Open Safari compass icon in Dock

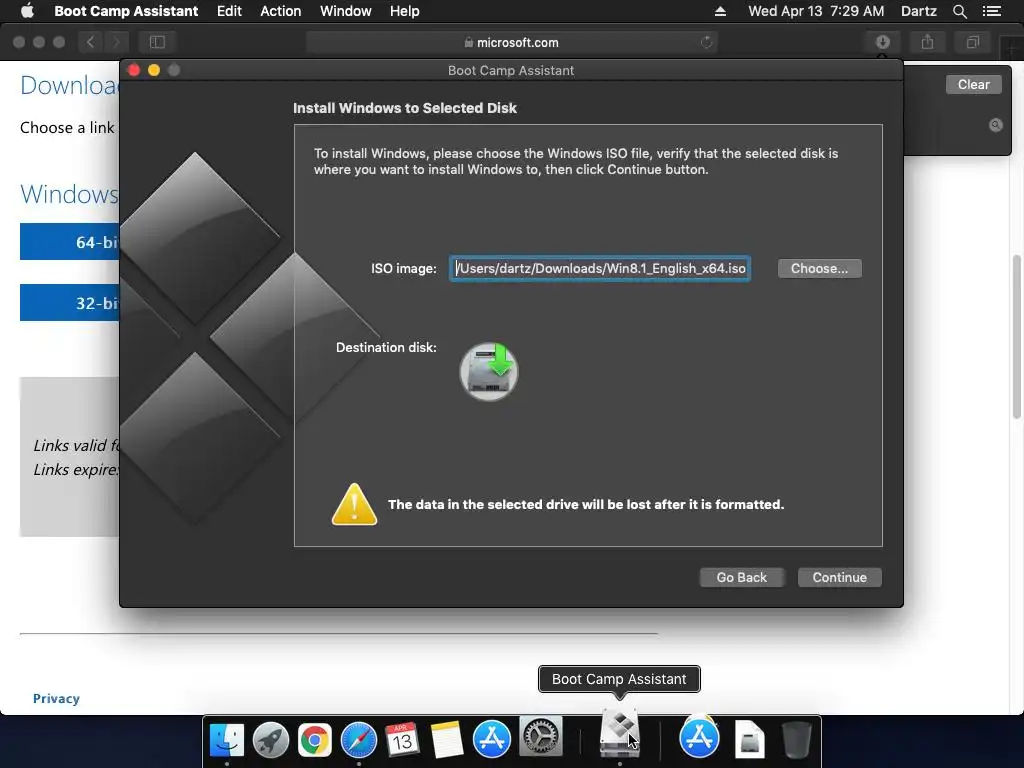(359, 740)
